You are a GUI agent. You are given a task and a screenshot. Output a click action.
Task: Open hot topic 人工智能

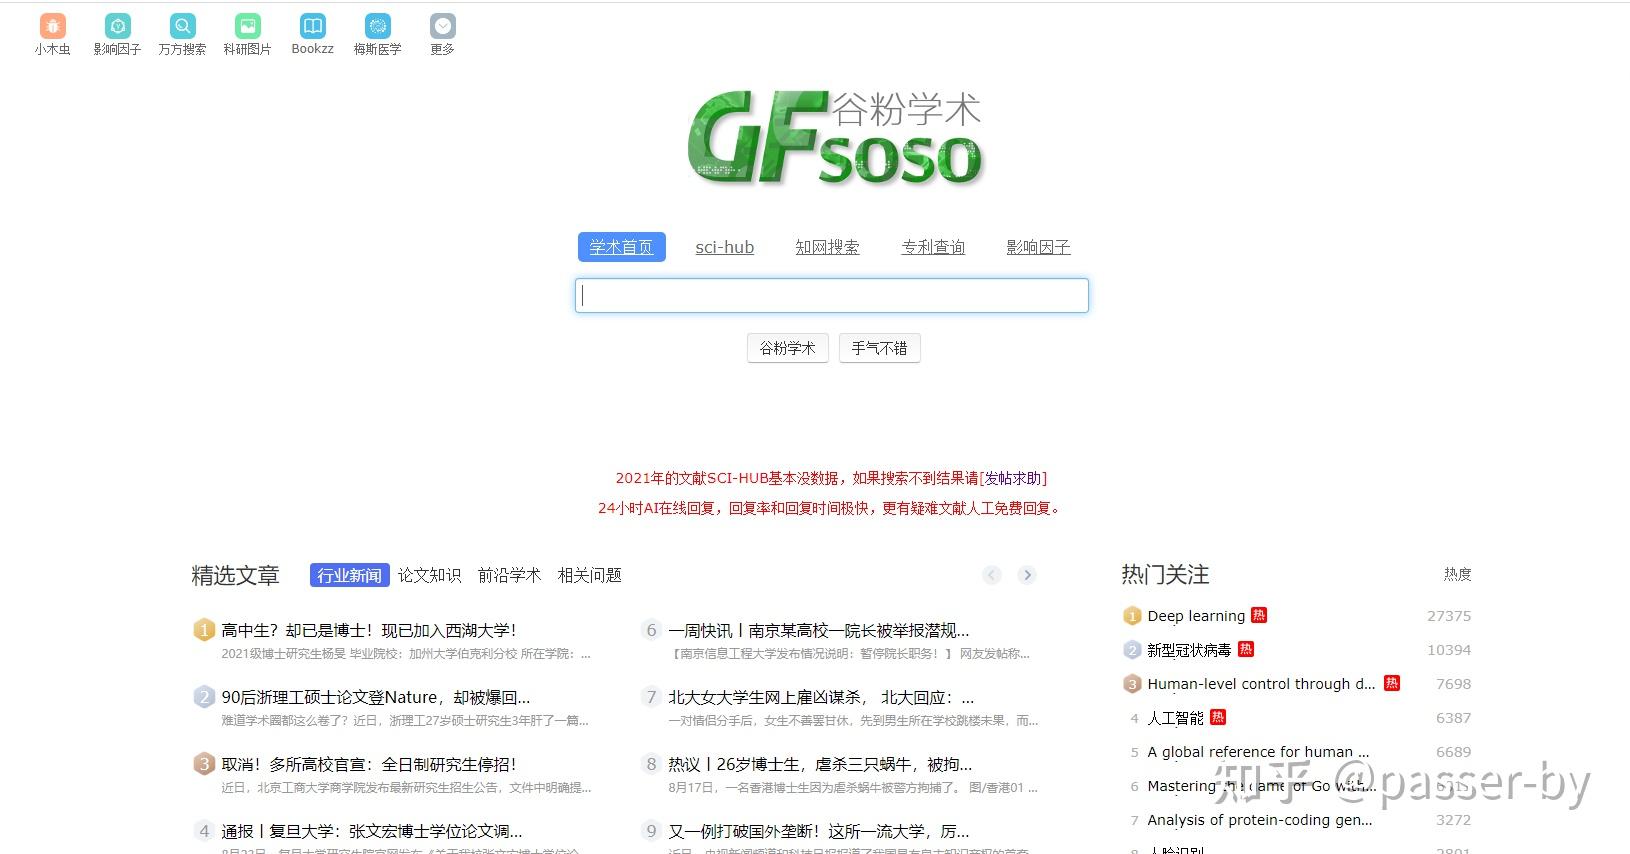pyautogui.click(x=1175, y=718)
